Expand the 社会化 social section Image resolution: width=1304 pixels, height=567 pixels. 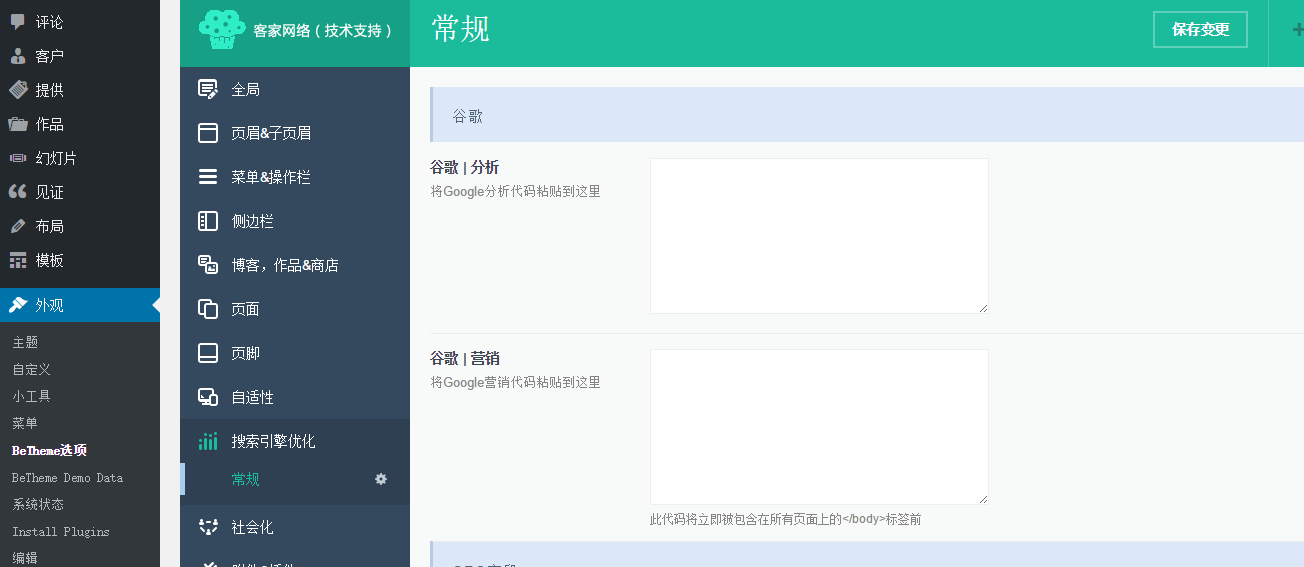click(252, 527)
